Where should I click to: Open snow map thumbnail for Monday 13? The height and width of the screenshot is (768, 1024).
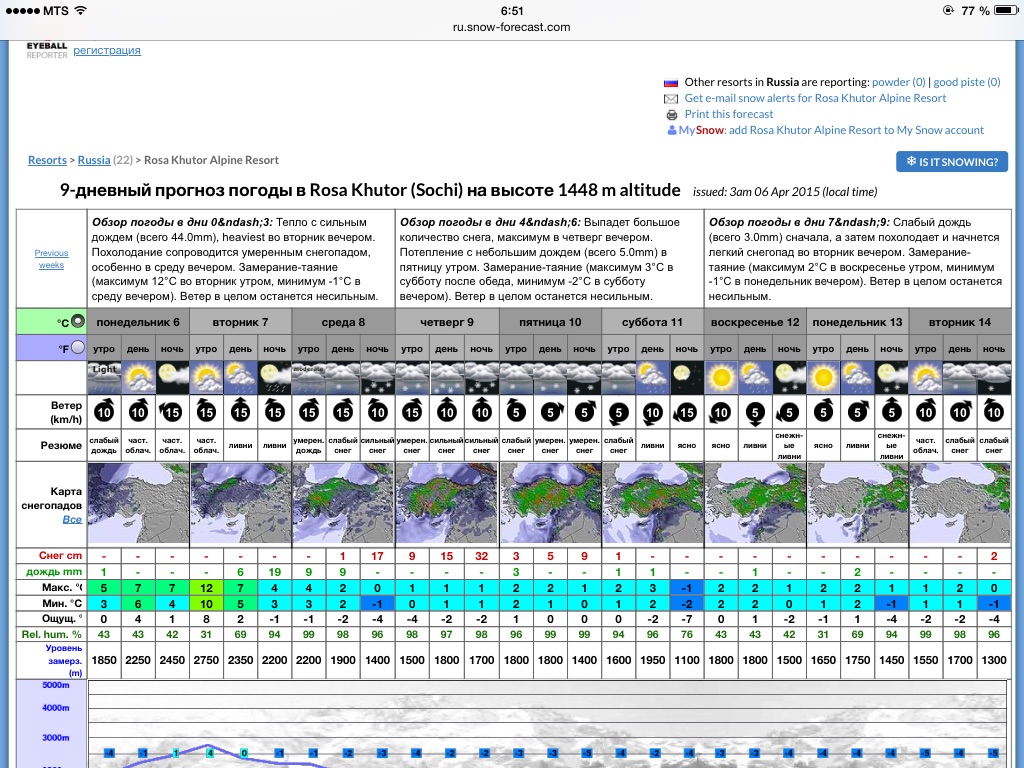(x=858, y=503)
